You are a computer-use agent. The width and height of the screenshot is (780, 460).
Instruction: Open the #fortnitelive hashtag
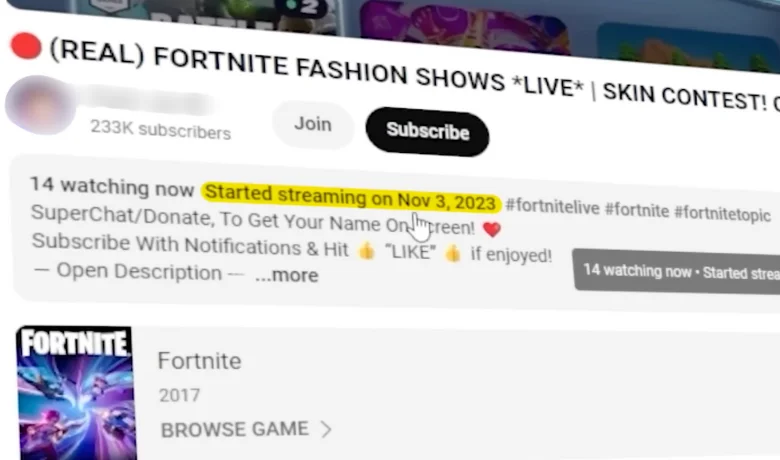point(552,206)
